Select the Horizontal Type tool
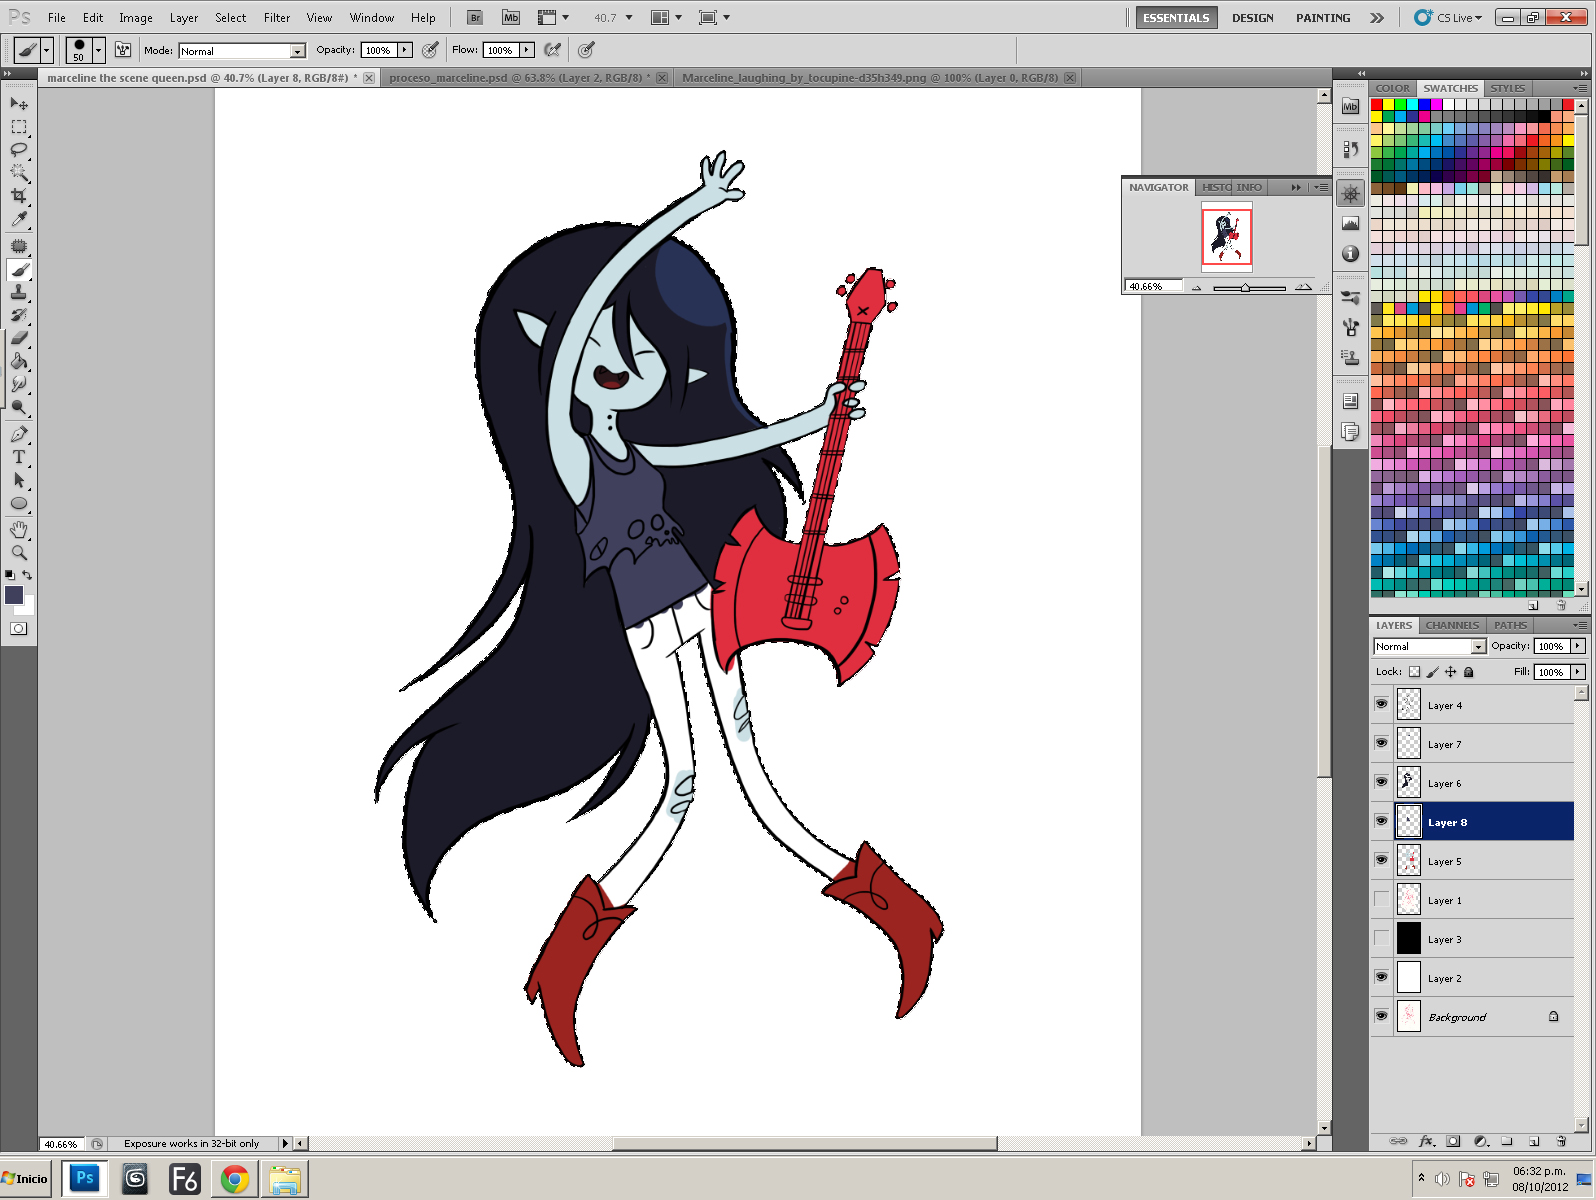Screen dimensions: 1596x1200 click(19, 457)
